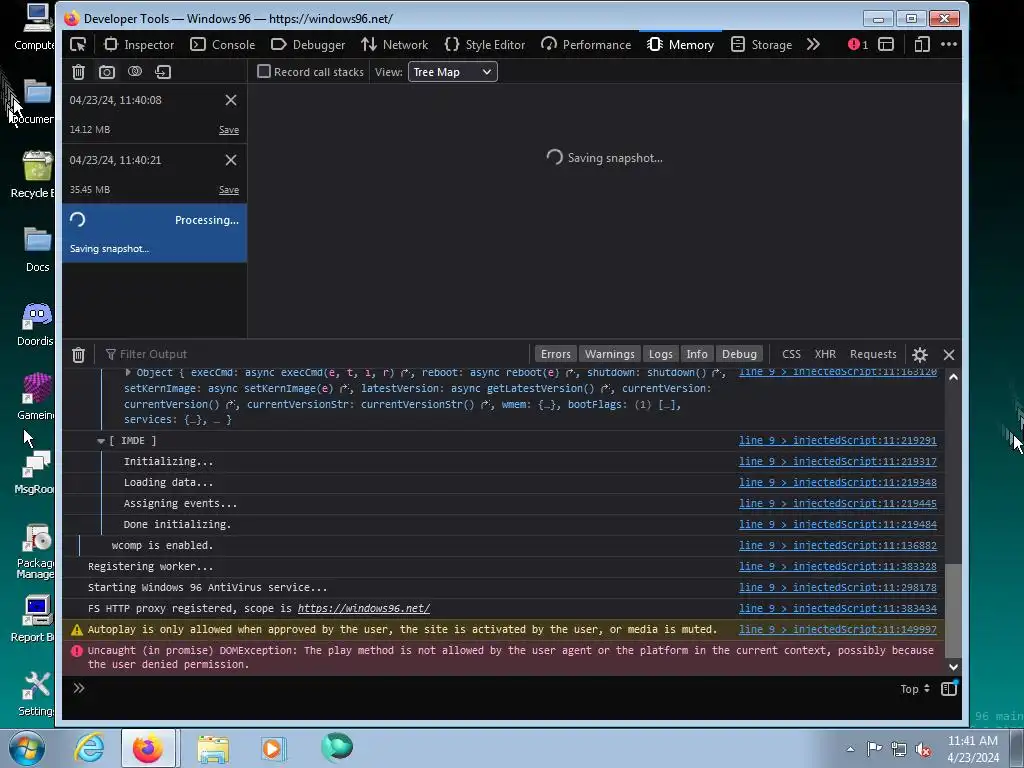
Task: Toggle the CSS filter
Action: [x=791, y=354]
